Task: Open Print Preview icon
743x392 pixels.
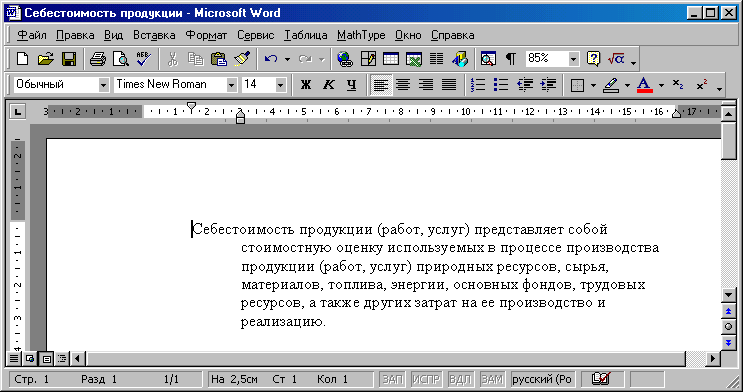Action: (121, 59)
